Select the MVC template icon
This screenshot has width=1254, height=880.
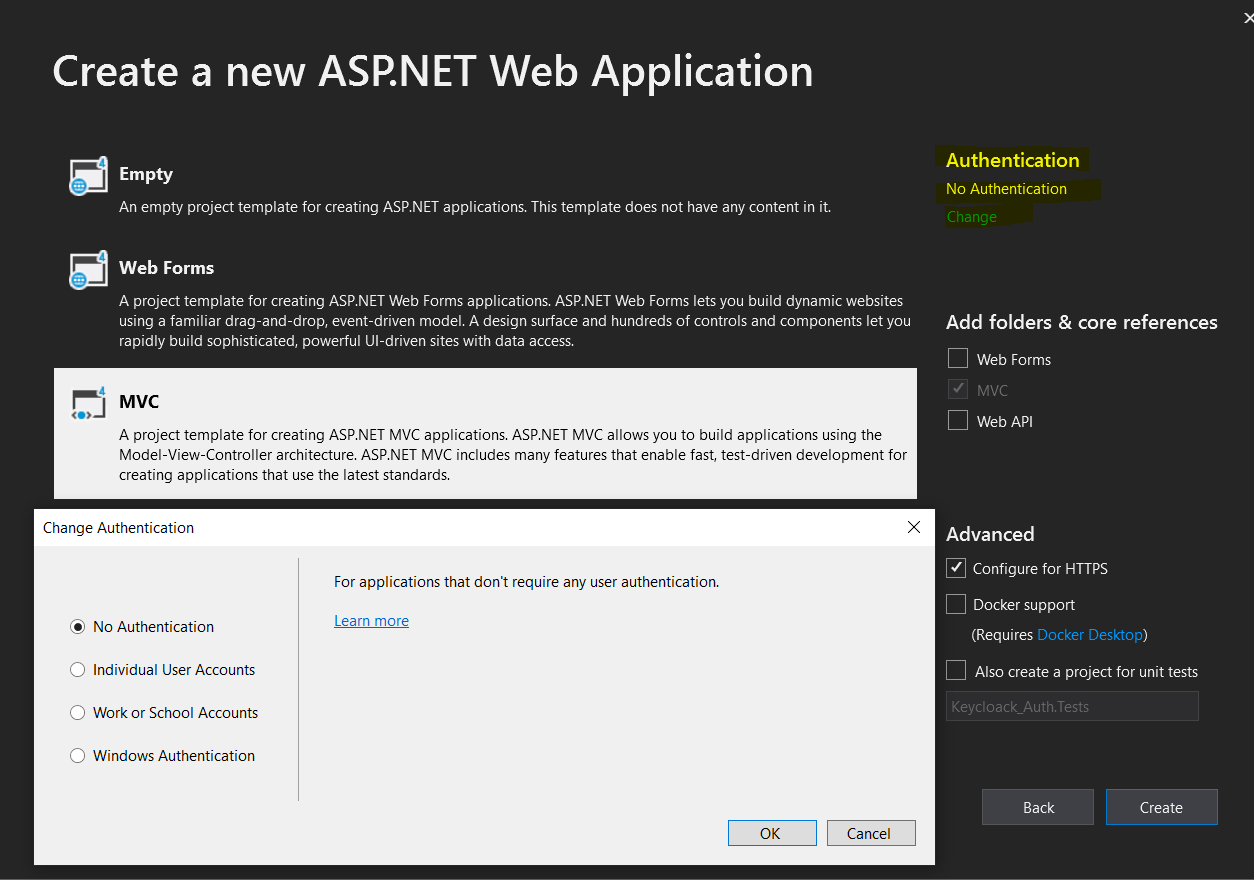coord(88,403)
